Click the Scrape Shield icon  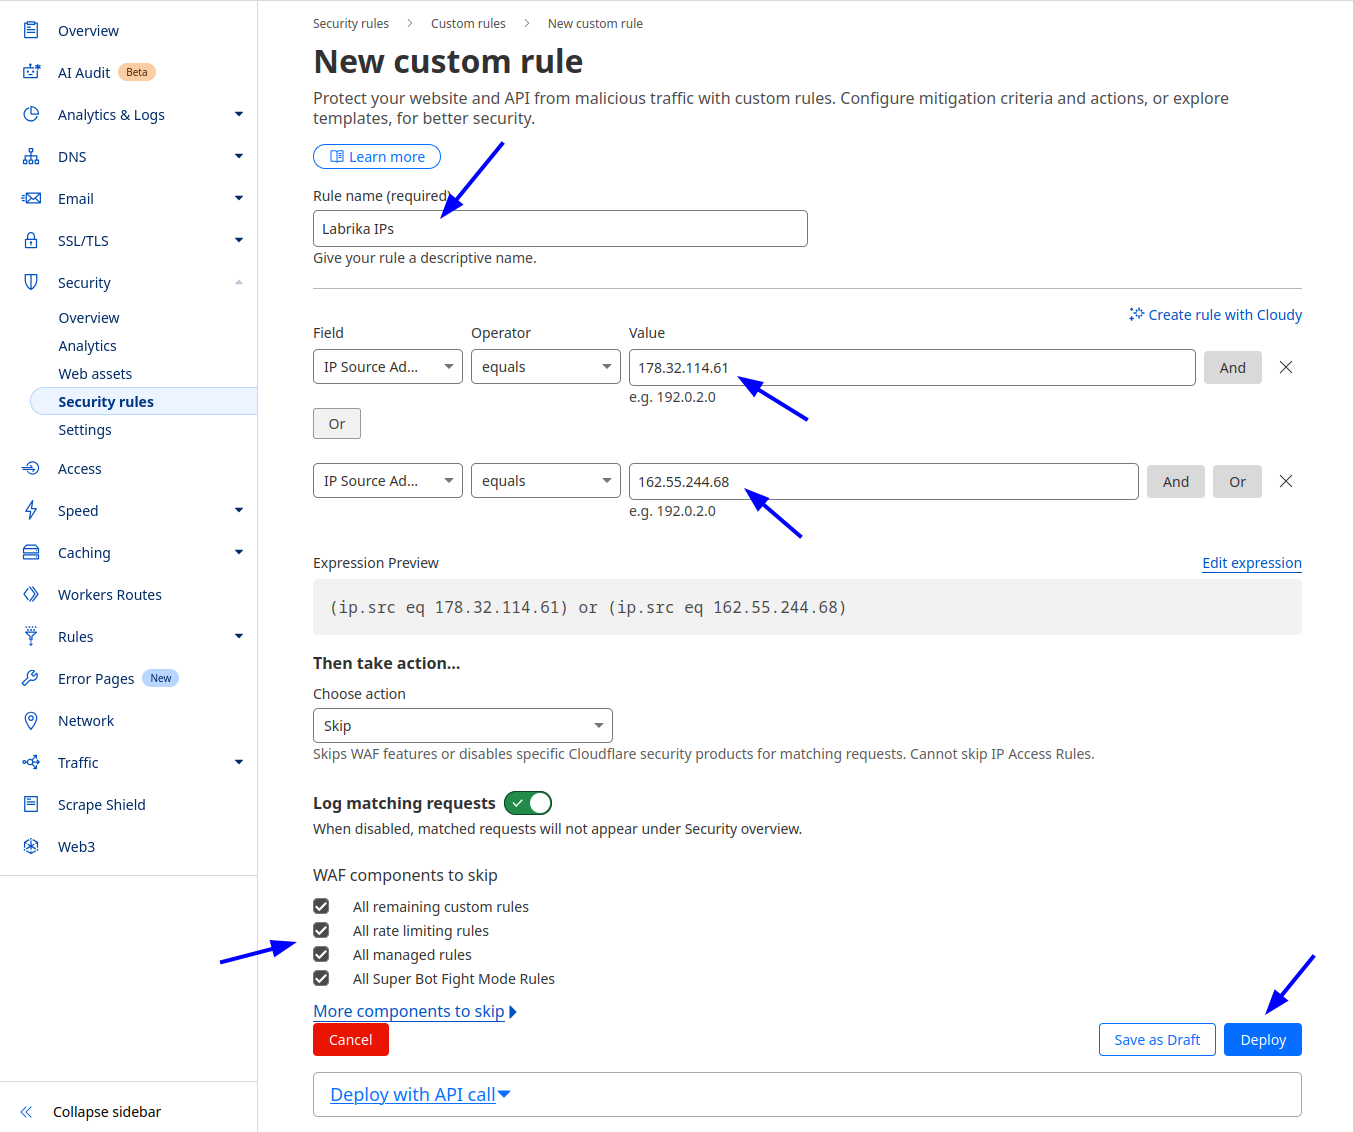[31, 804]
